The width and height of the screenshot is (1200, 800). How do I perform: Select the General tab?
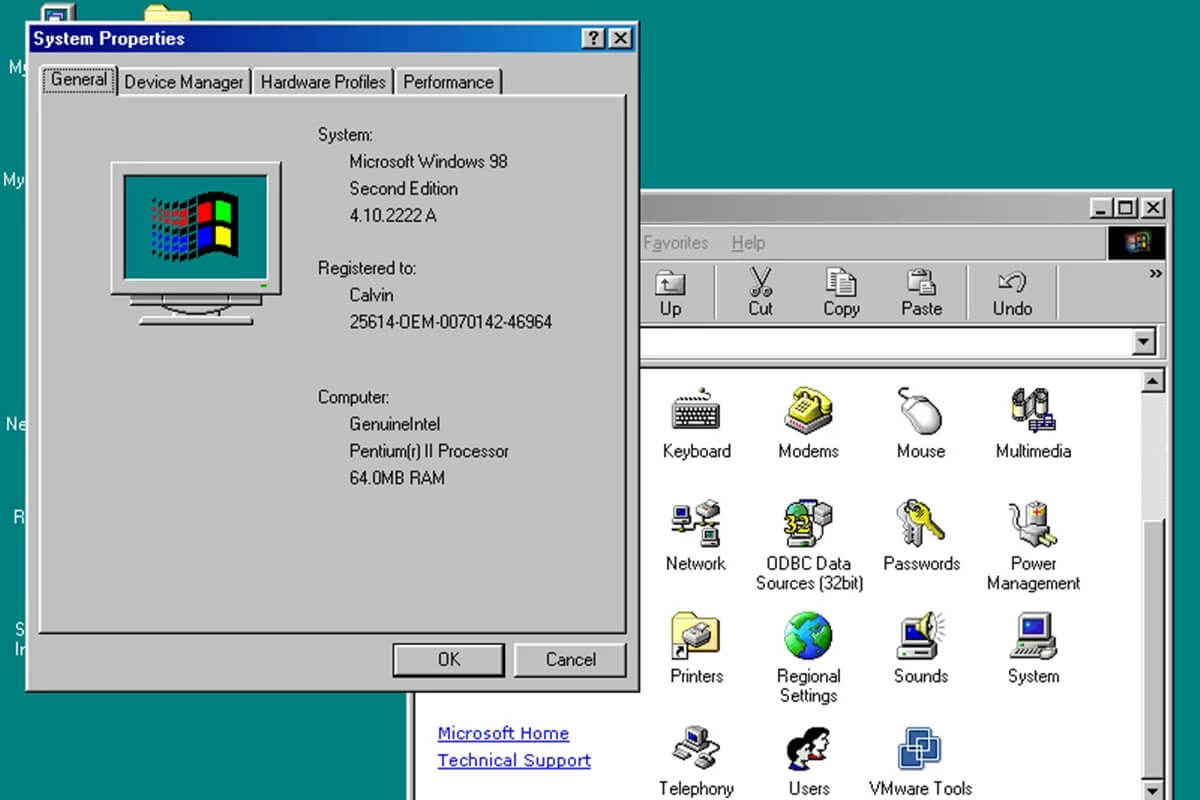79,80
